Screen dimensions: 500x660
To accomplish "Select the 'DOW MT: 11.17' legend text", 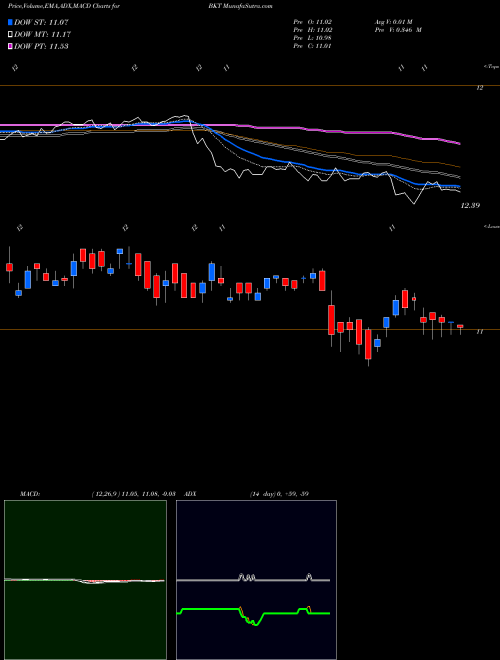I will pyautogui.click(x=43, y=35).
